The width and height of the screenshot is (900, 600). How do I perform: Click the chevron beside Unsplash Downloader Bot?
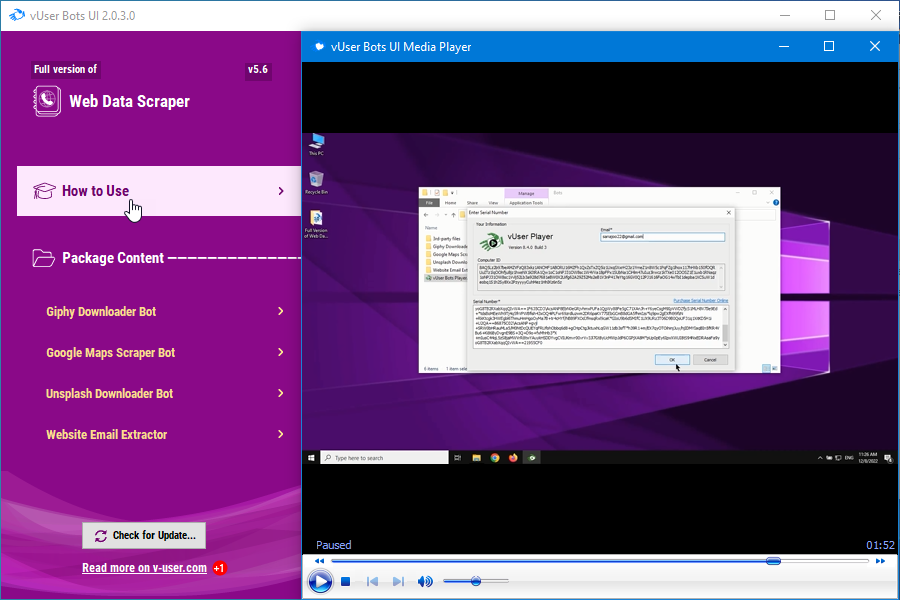coord(281,393)
